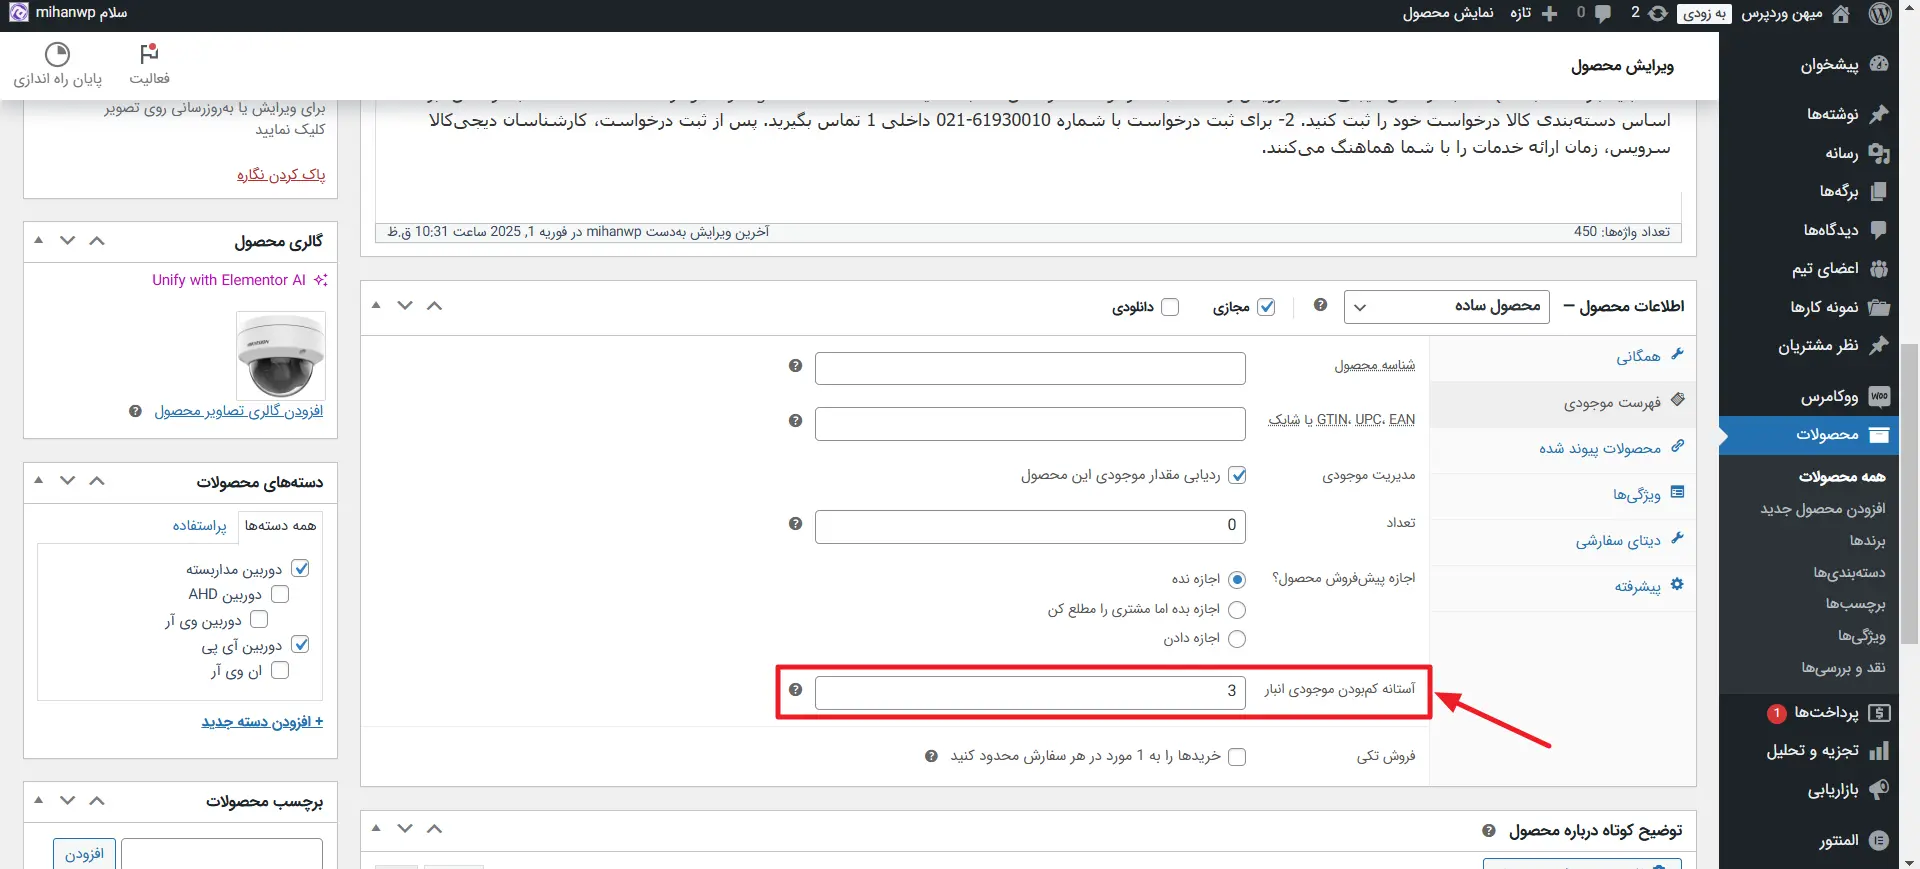Click the تجزیه و تحلیل chart icon
Image resolution: width=1920 pixels, height=869 pixels.
[1879, 751]
